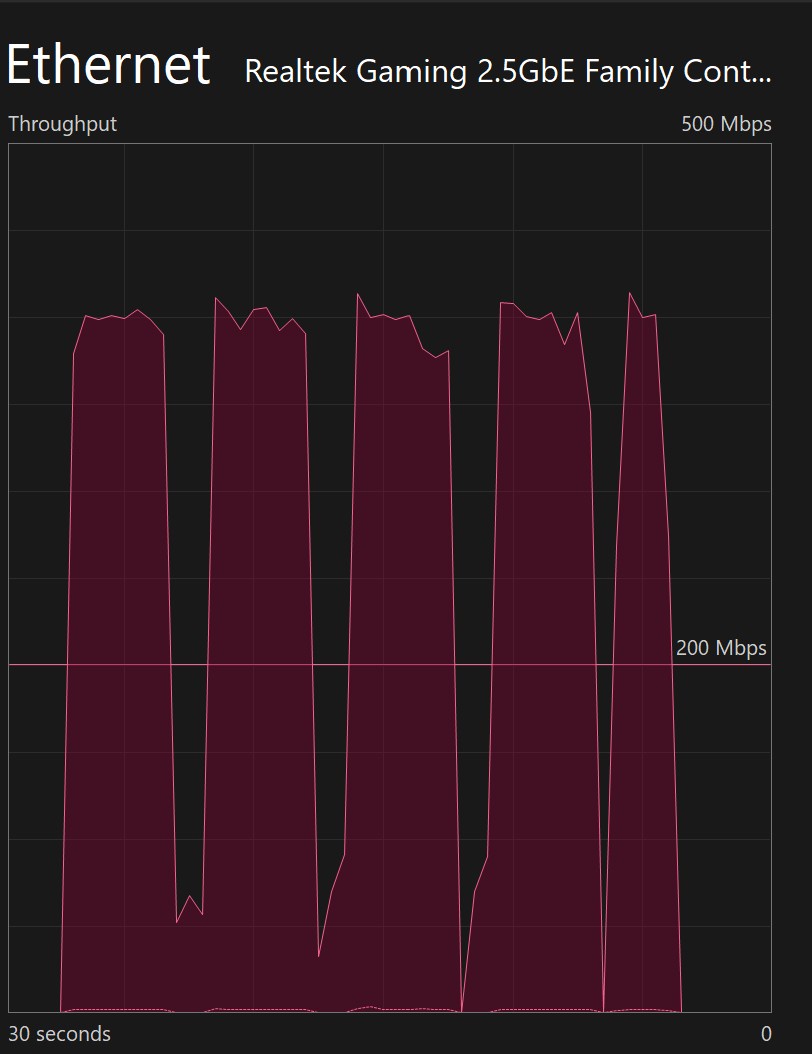This screenshot has width=812, height=1054.
Task: Click the 0 label at the bottom right
Action: tap(766, 1033)
